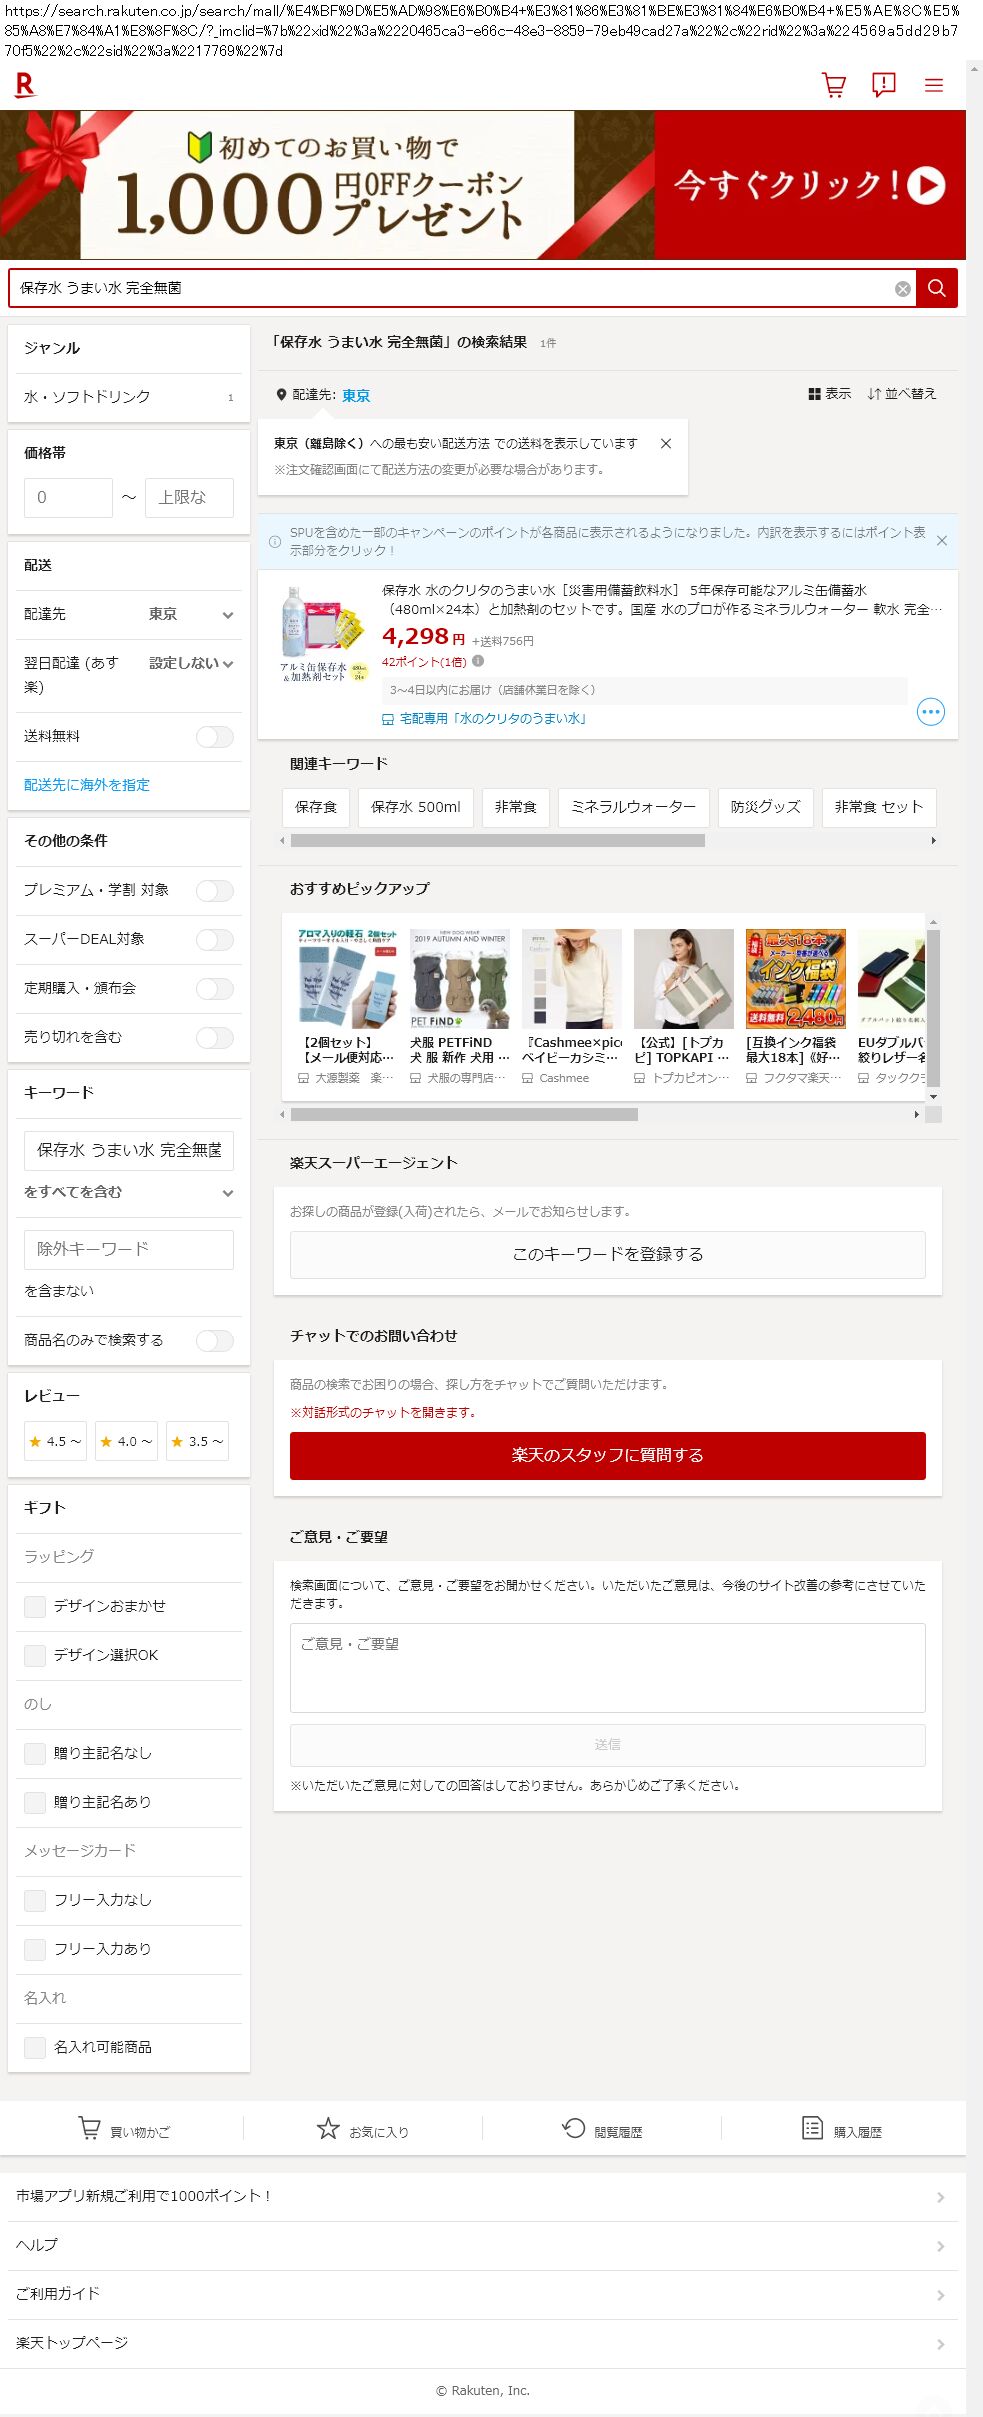Click the 除外キーワード input field
This screenshot has width=983, height=2417.
(129, 1250)
